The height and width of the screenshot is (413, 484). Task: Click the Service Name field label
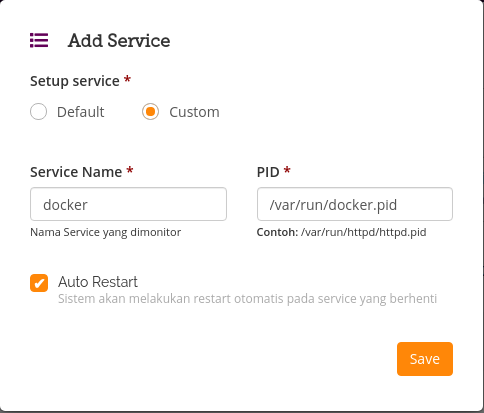pyautogui.click(x=76, y=172)
